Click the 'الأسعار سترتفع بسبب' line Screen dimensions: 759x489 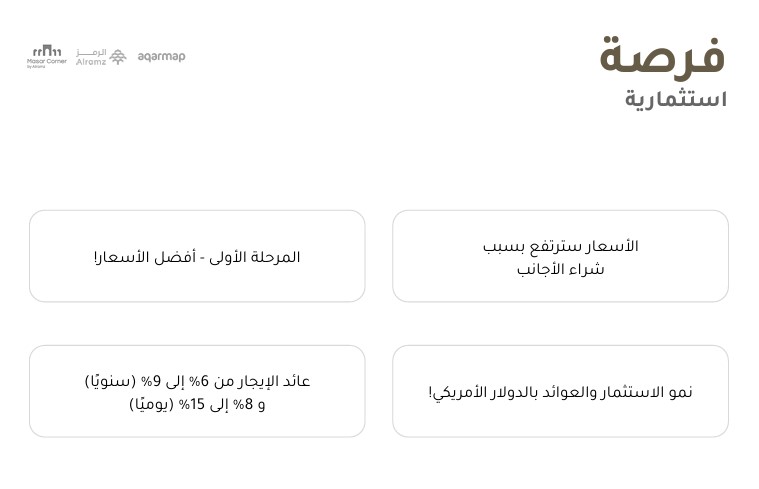pos(560,246)
